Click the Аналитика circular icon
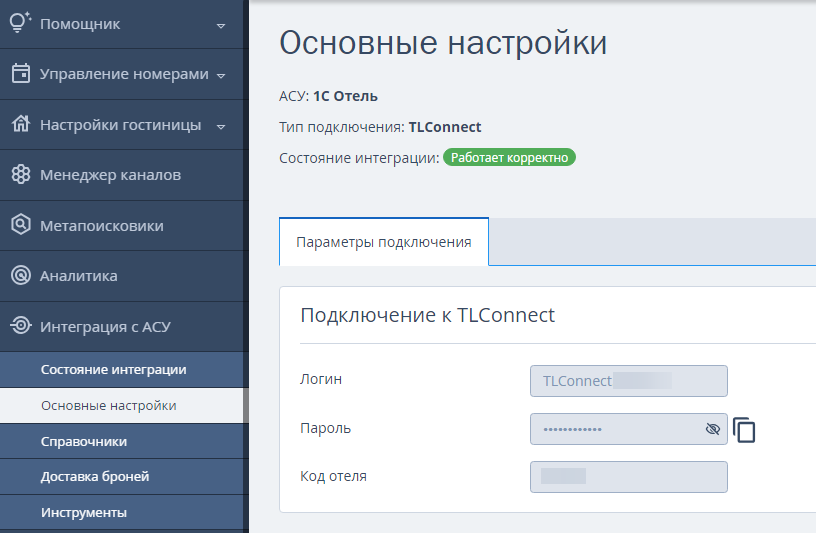 coord(21,275)
